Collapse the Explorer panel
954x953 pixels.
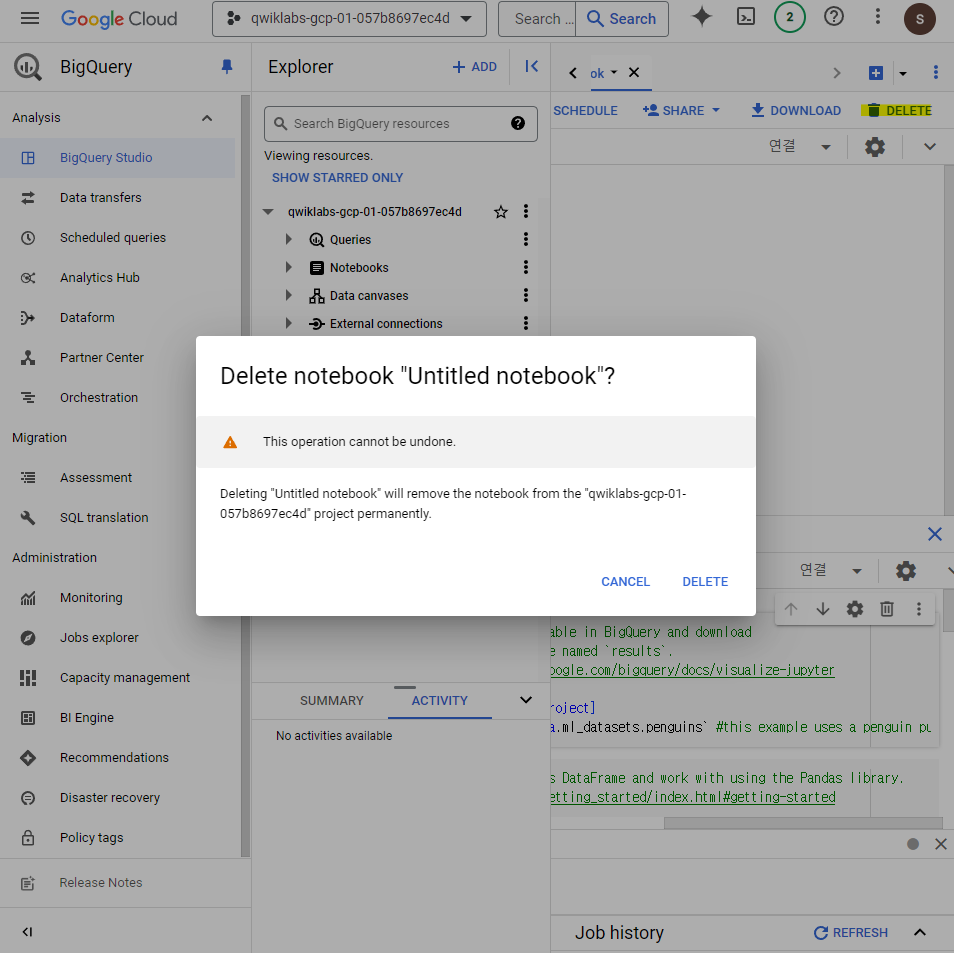click(x=531, y=66)
